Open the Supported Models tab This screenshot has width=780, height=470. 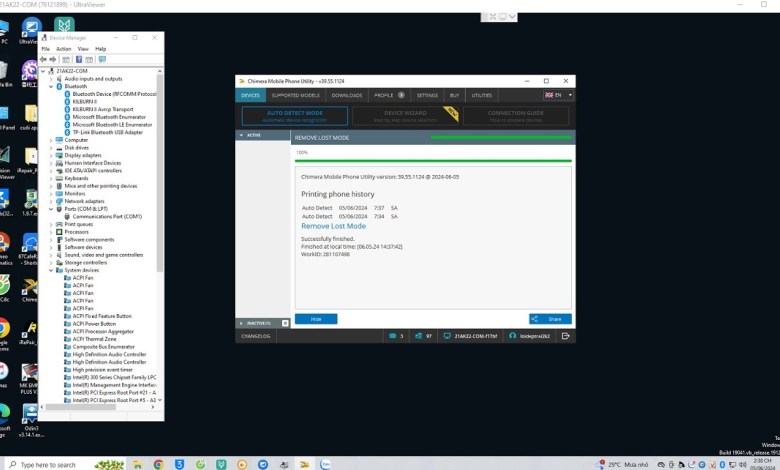296,95
